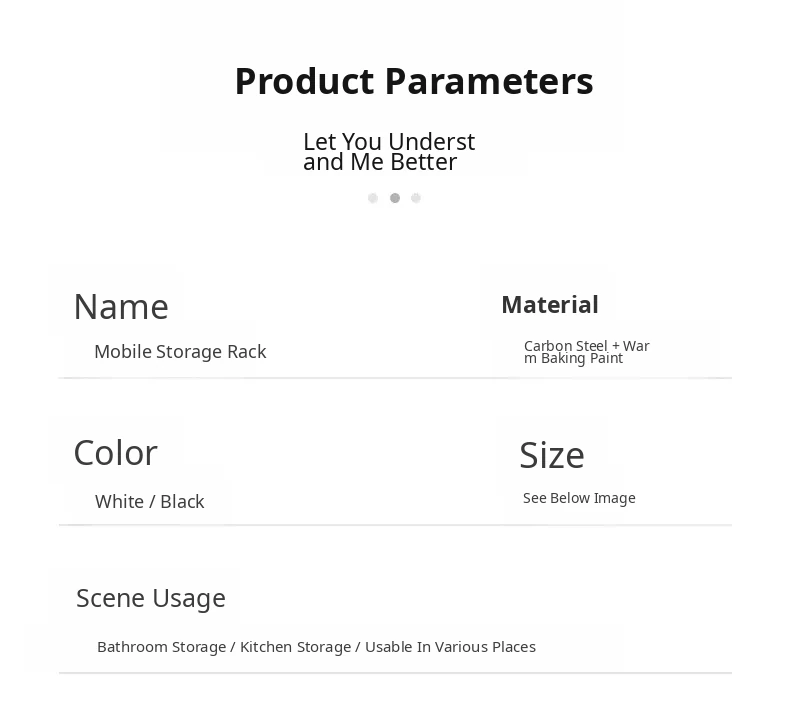790x713 pixels.
Task: Click the See Below Image text
Action: pyautogui.click(x=579, y=498)
